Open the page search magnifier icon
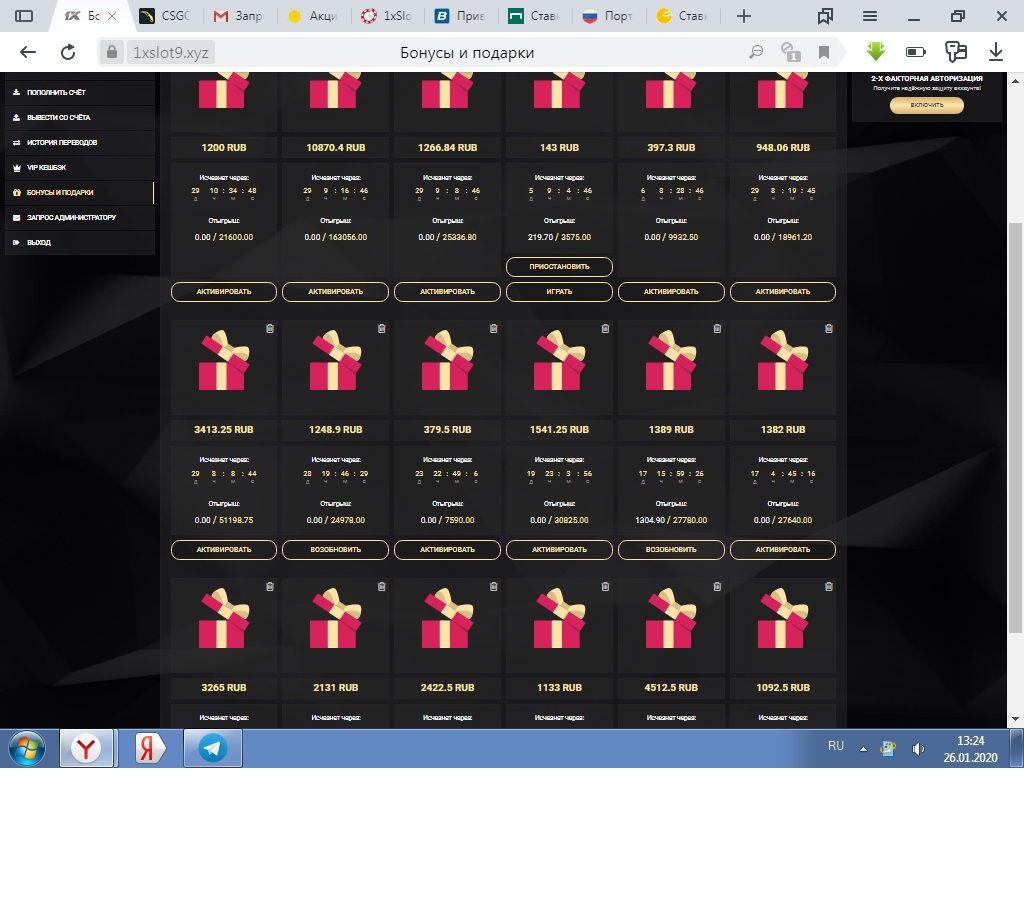Screen dimensions: 1024x912 756,52
